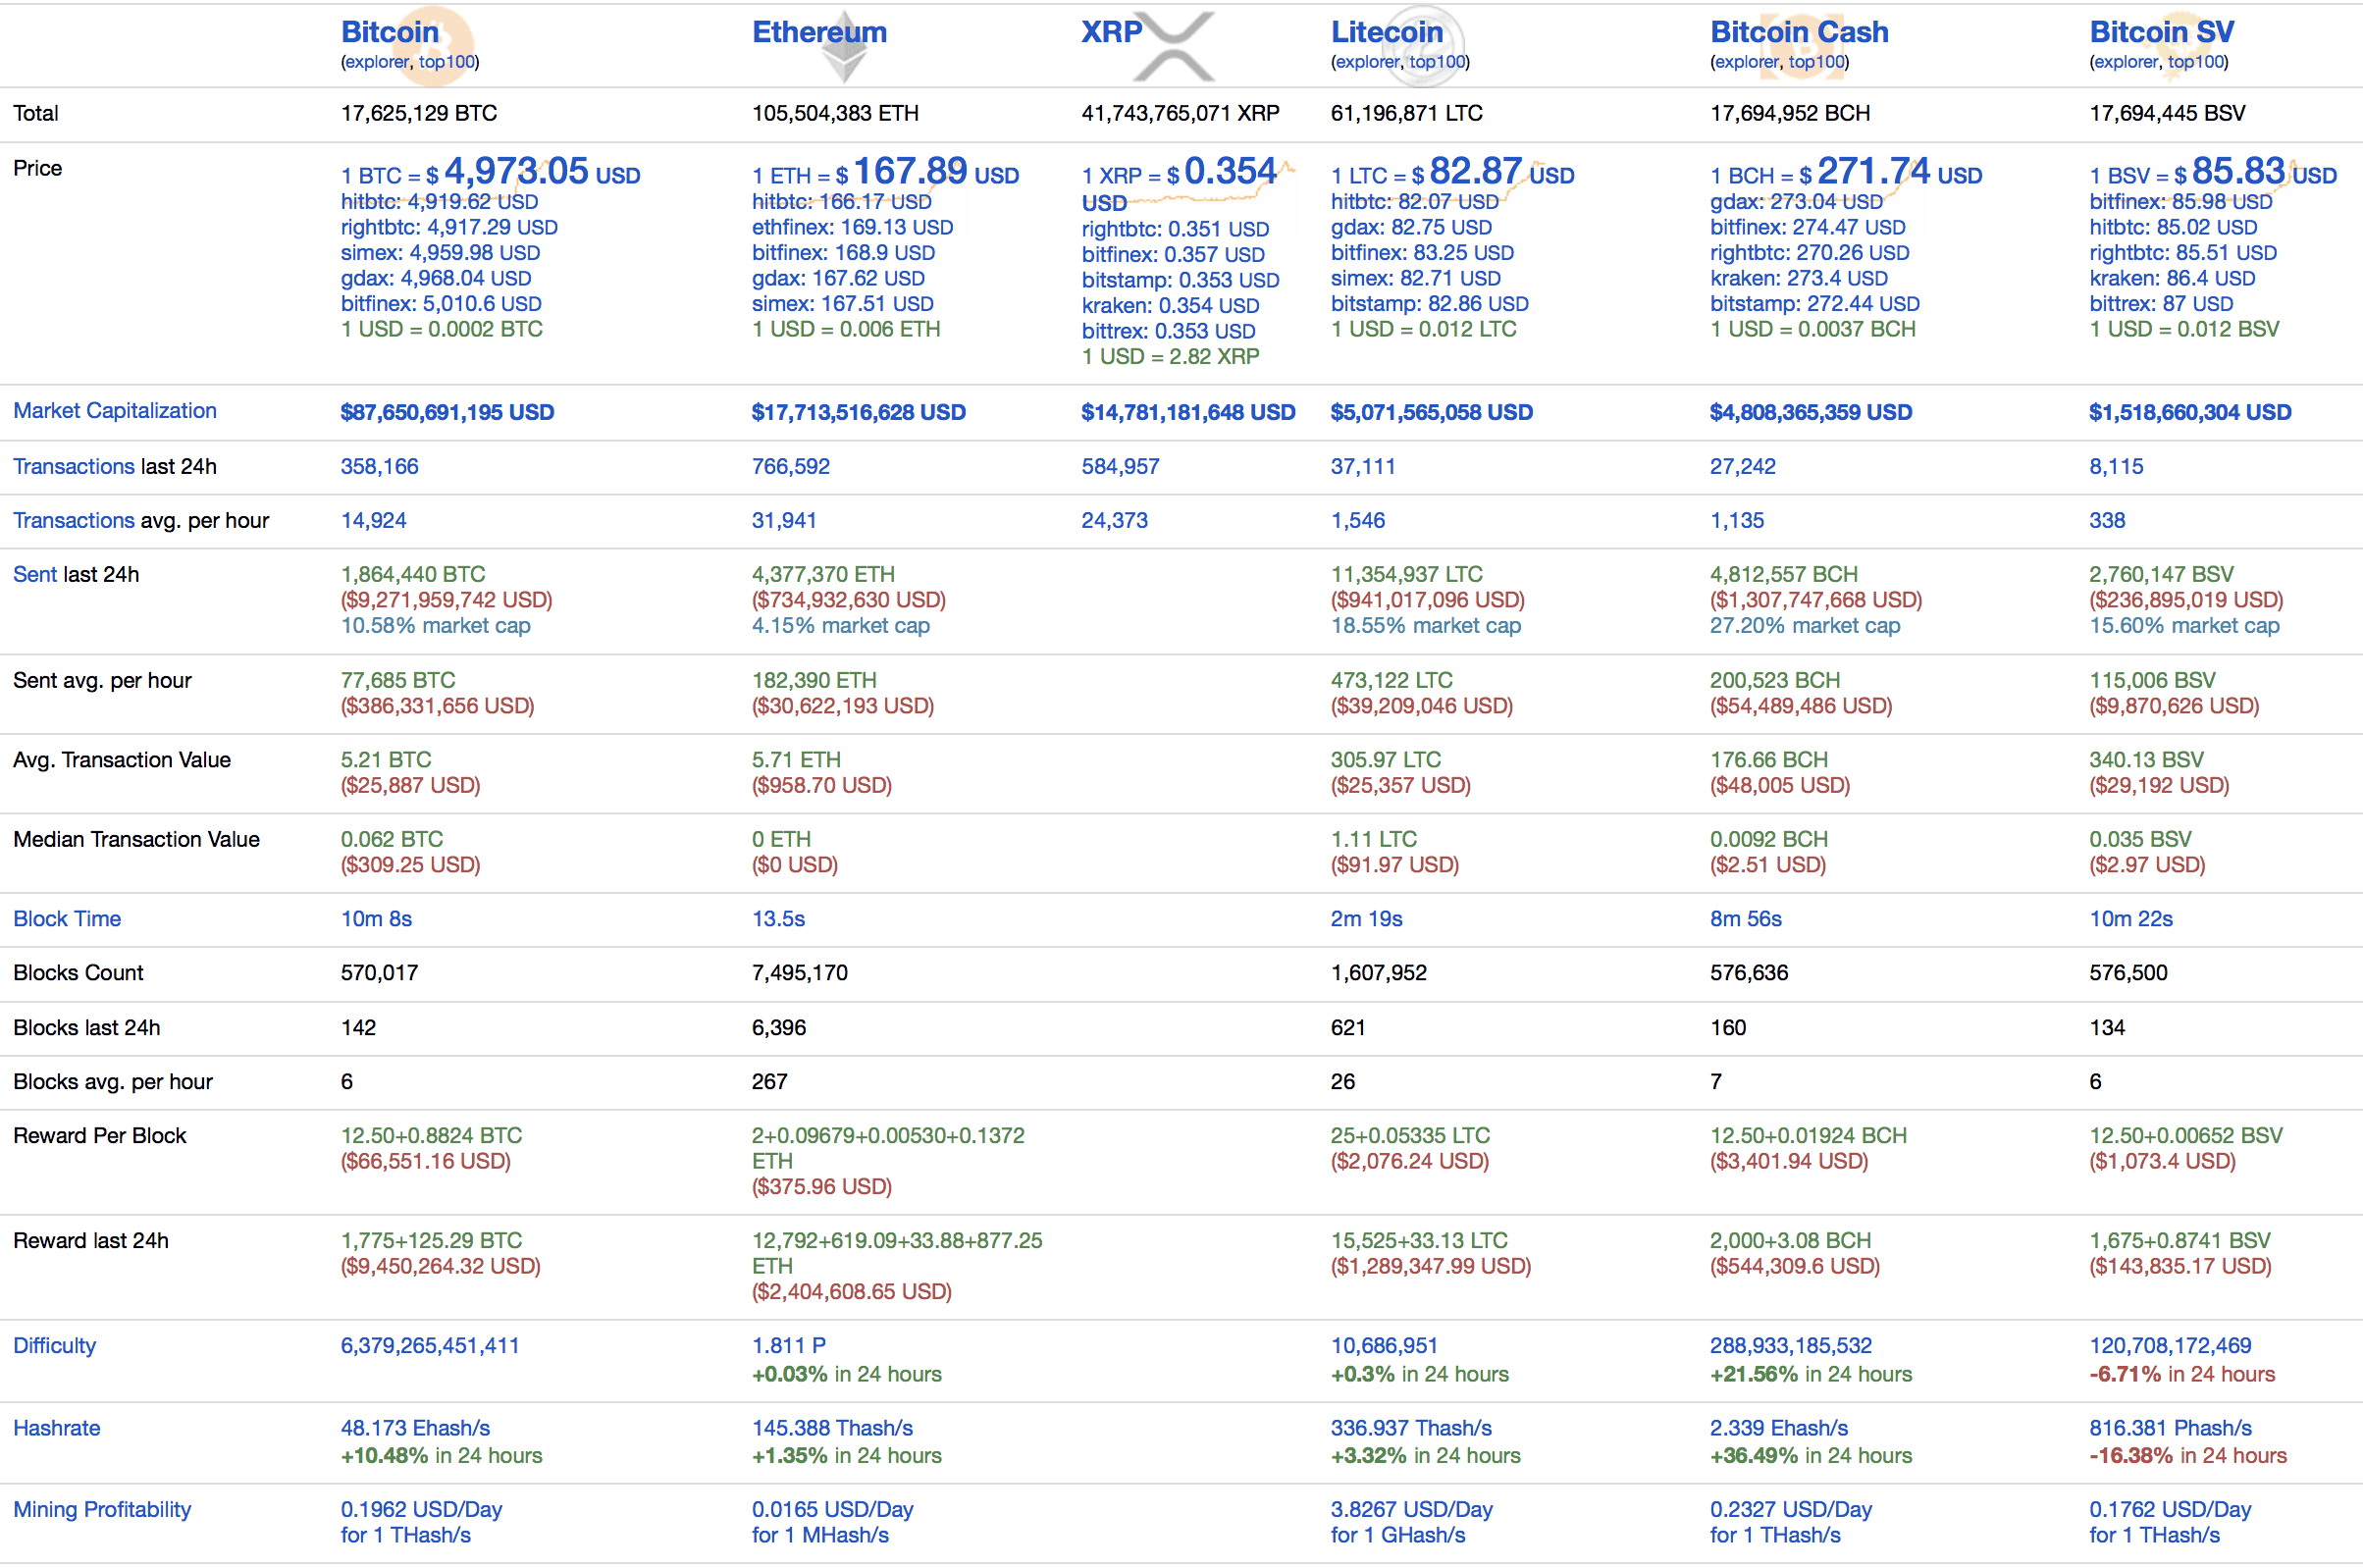
Task: Open Transactions link in last 24h row
Action: 74,467
